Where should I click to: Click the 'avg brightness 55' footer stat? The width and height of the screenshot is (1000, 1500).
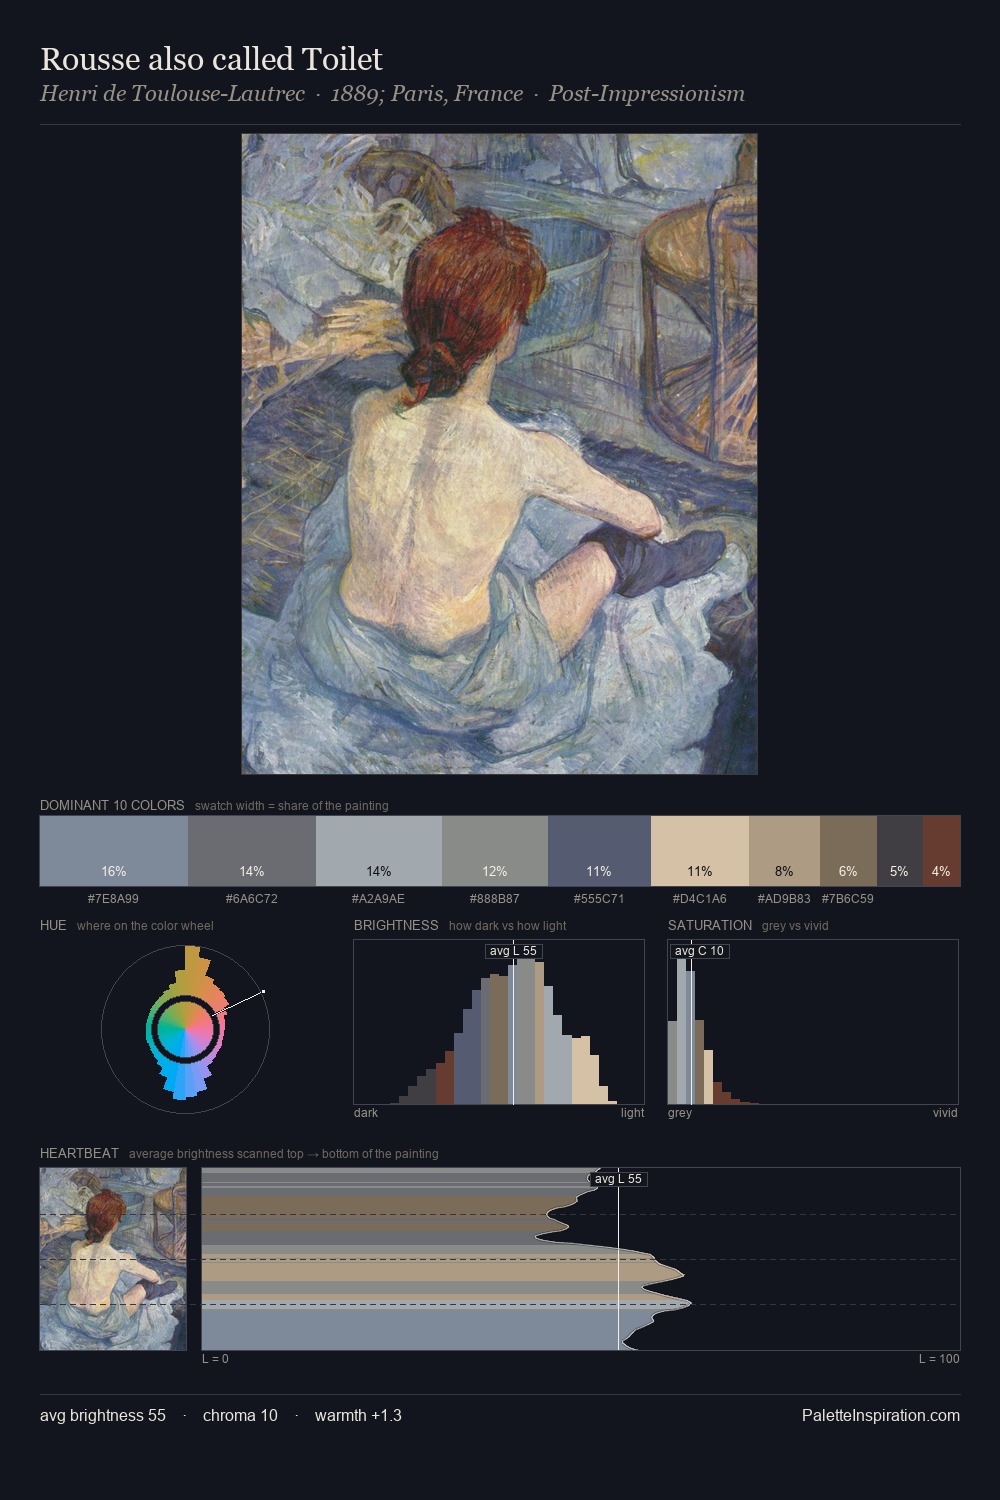point(103,1415)
